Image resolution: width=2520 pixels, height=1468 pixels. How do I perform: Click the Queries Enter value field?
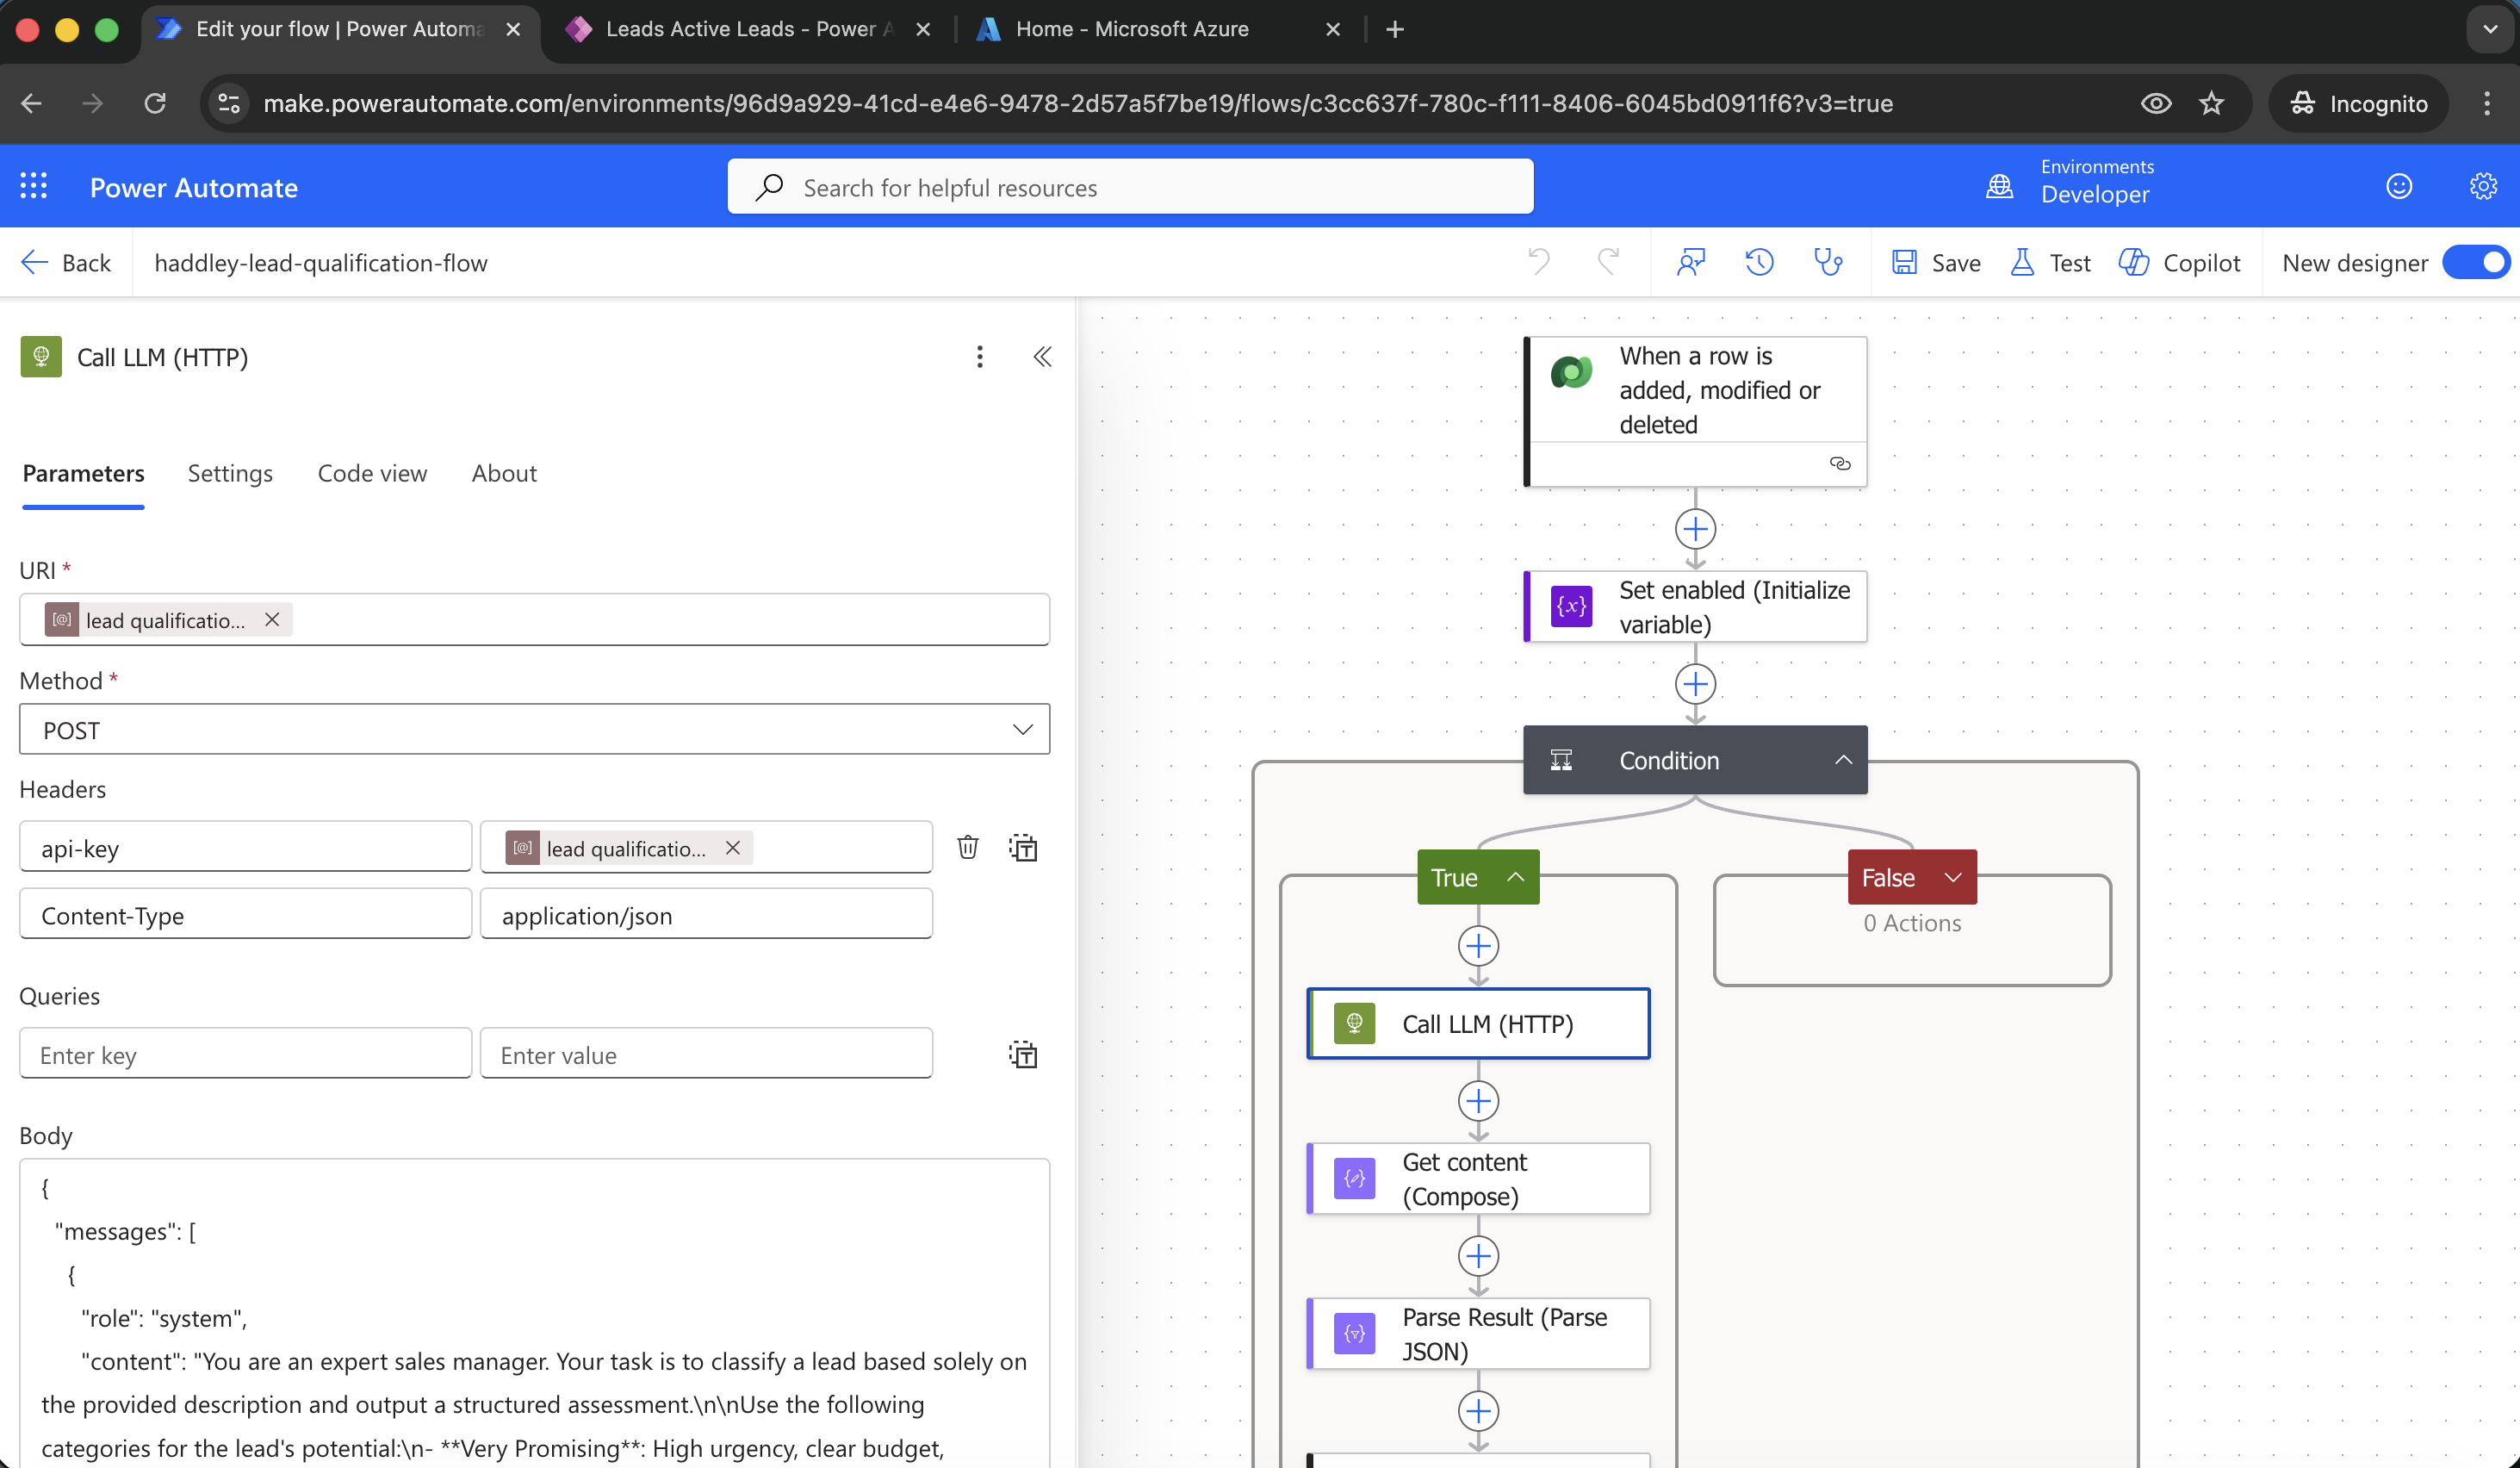[706, 1054]
